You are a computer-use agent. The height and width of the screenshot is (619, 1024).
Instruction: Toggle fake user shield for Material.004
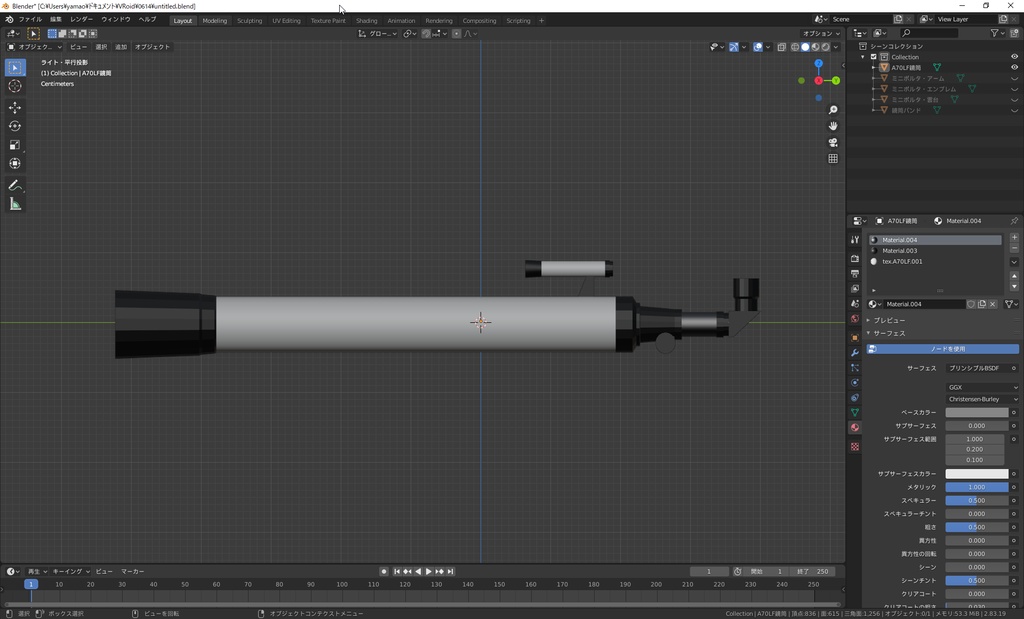(x=970, y=304)
